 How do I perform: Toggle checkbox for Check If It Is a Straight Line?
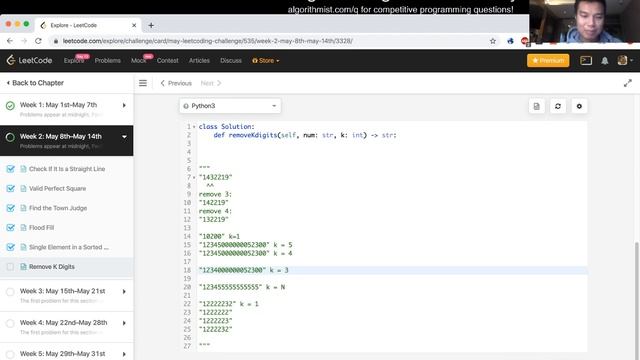pyautogui.click(x=10, y=169)
